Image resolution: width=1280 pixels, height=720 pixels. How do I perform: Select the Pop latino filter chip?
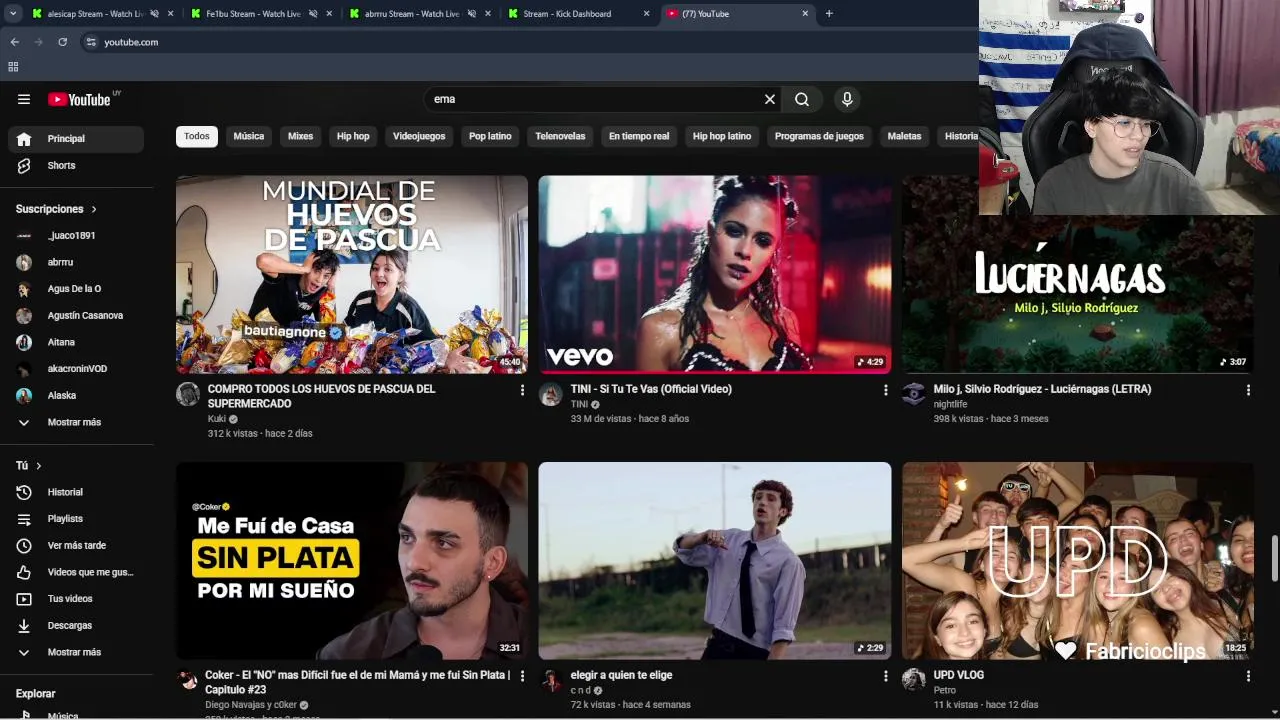click(x=490, y=136)
